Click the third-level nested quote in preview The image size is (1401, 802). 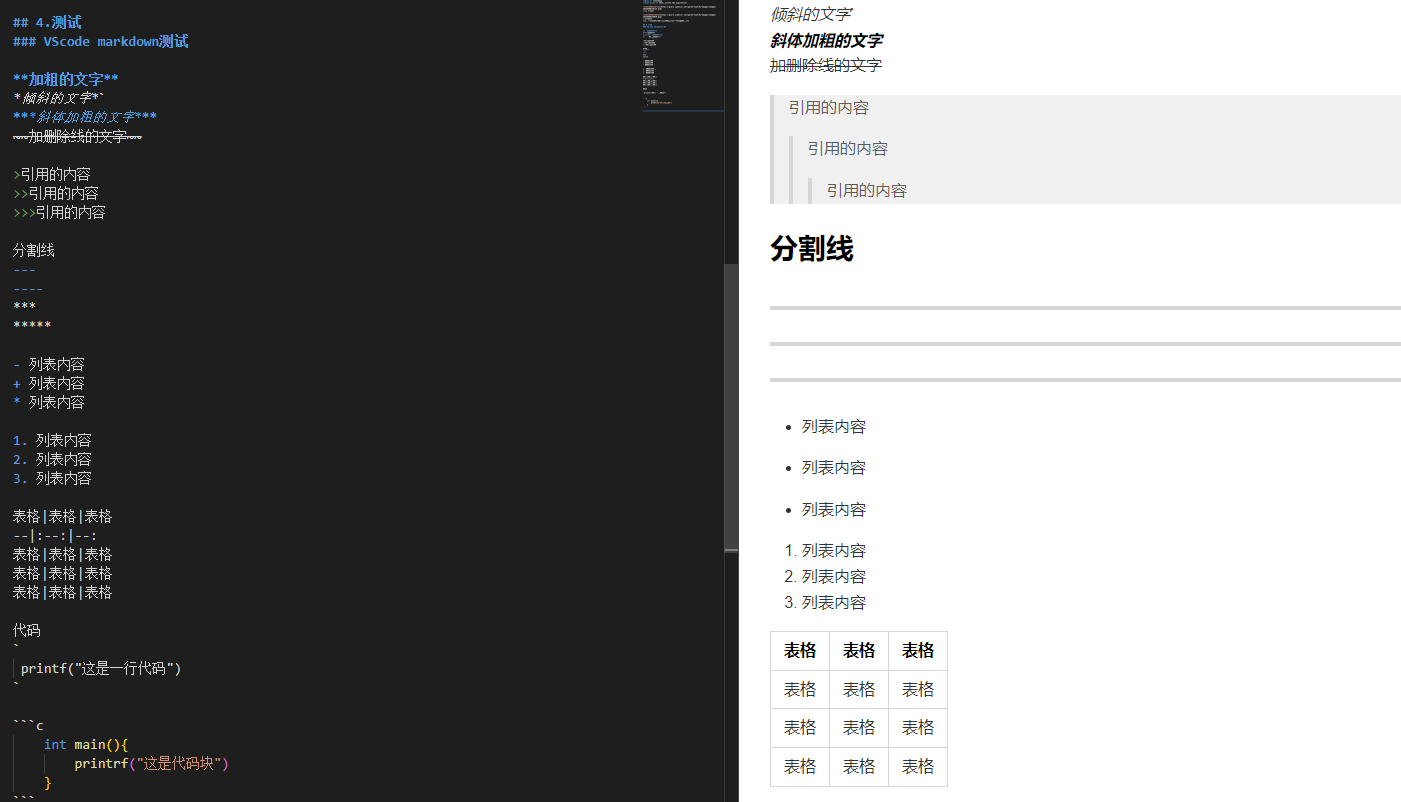coord(867,190)
